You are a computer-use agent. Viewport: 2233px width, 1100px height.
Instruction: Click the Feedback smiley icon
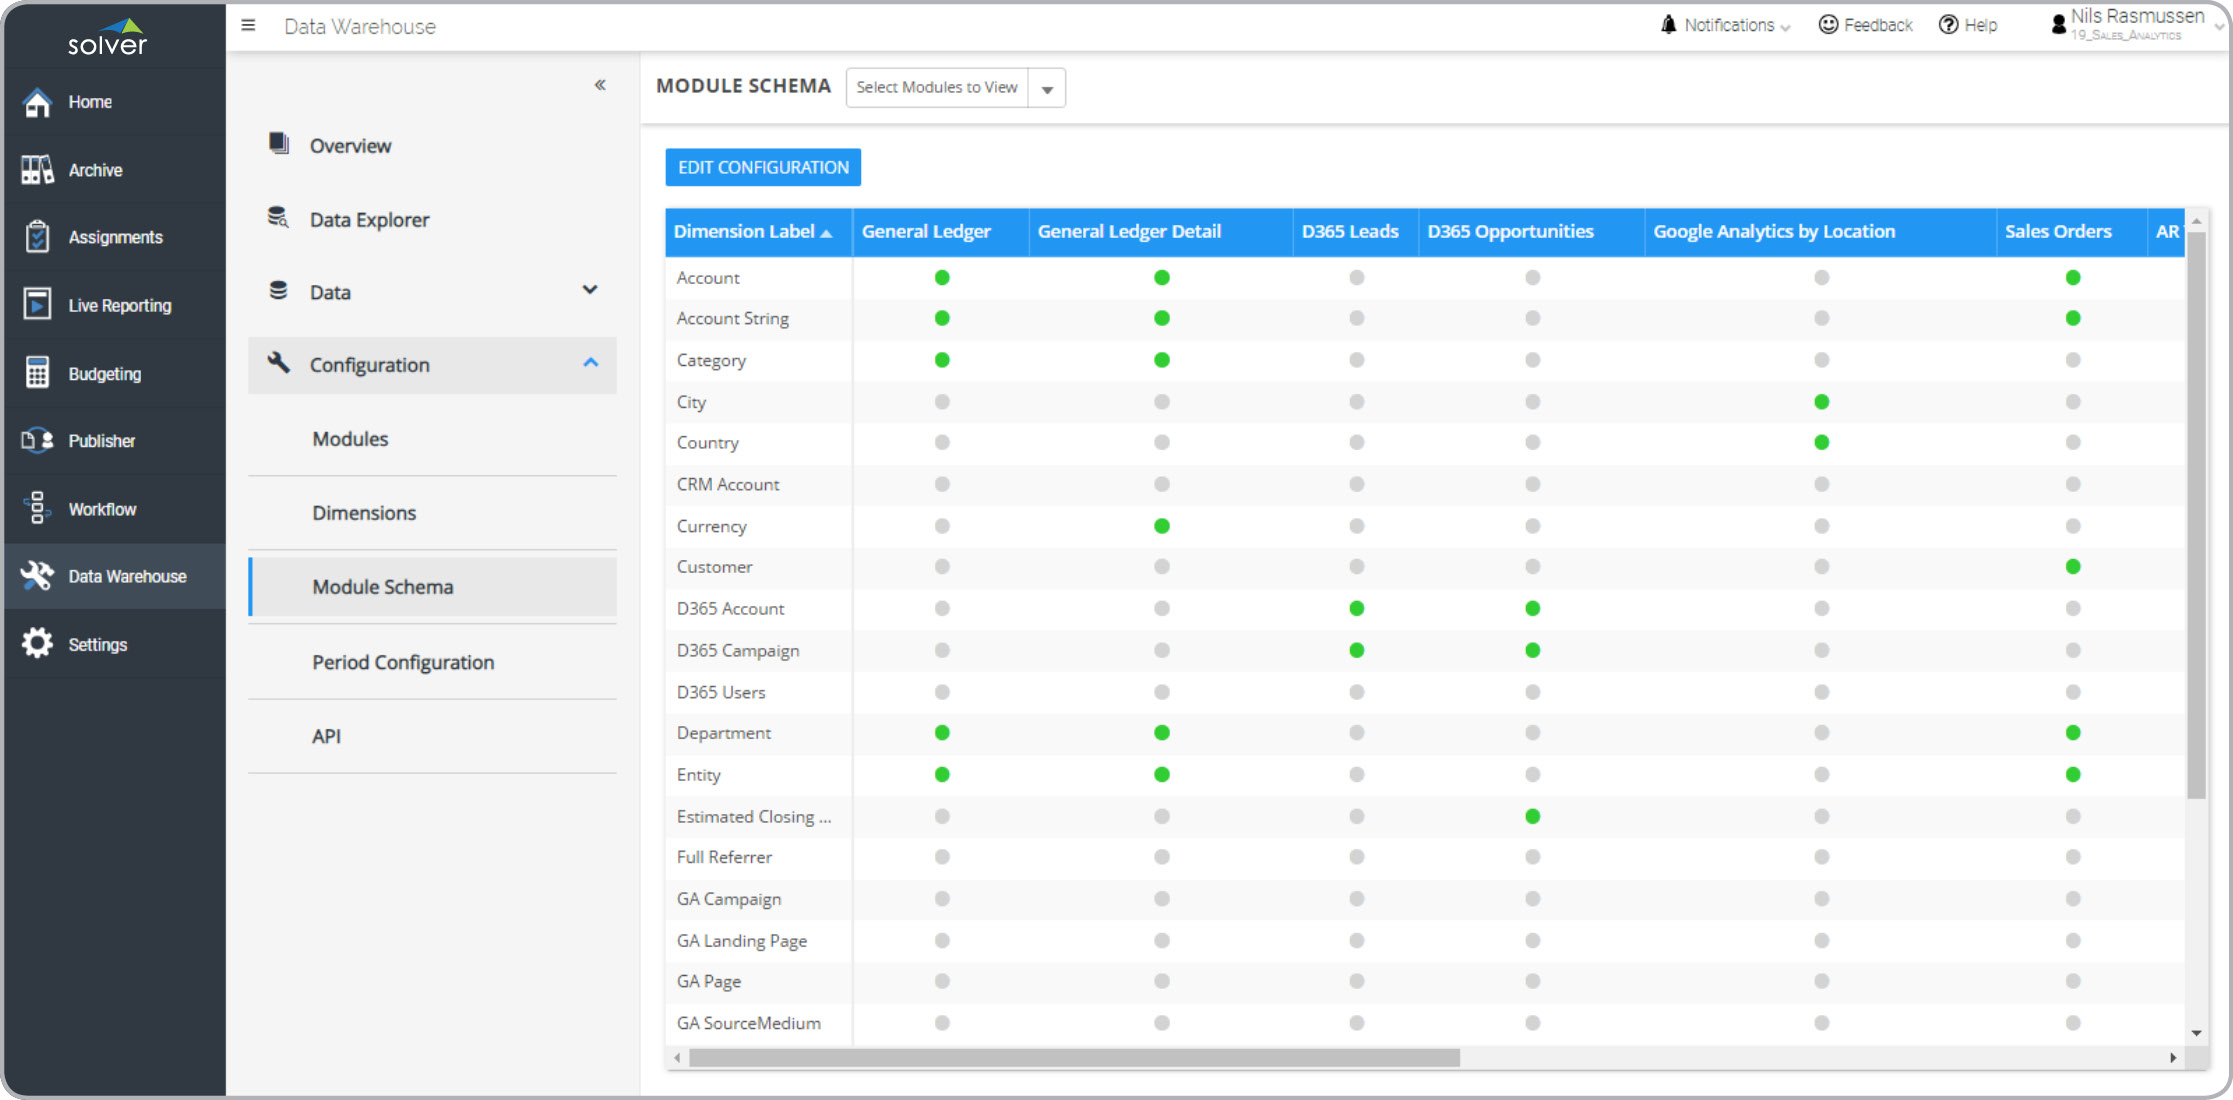(1828, 25)
